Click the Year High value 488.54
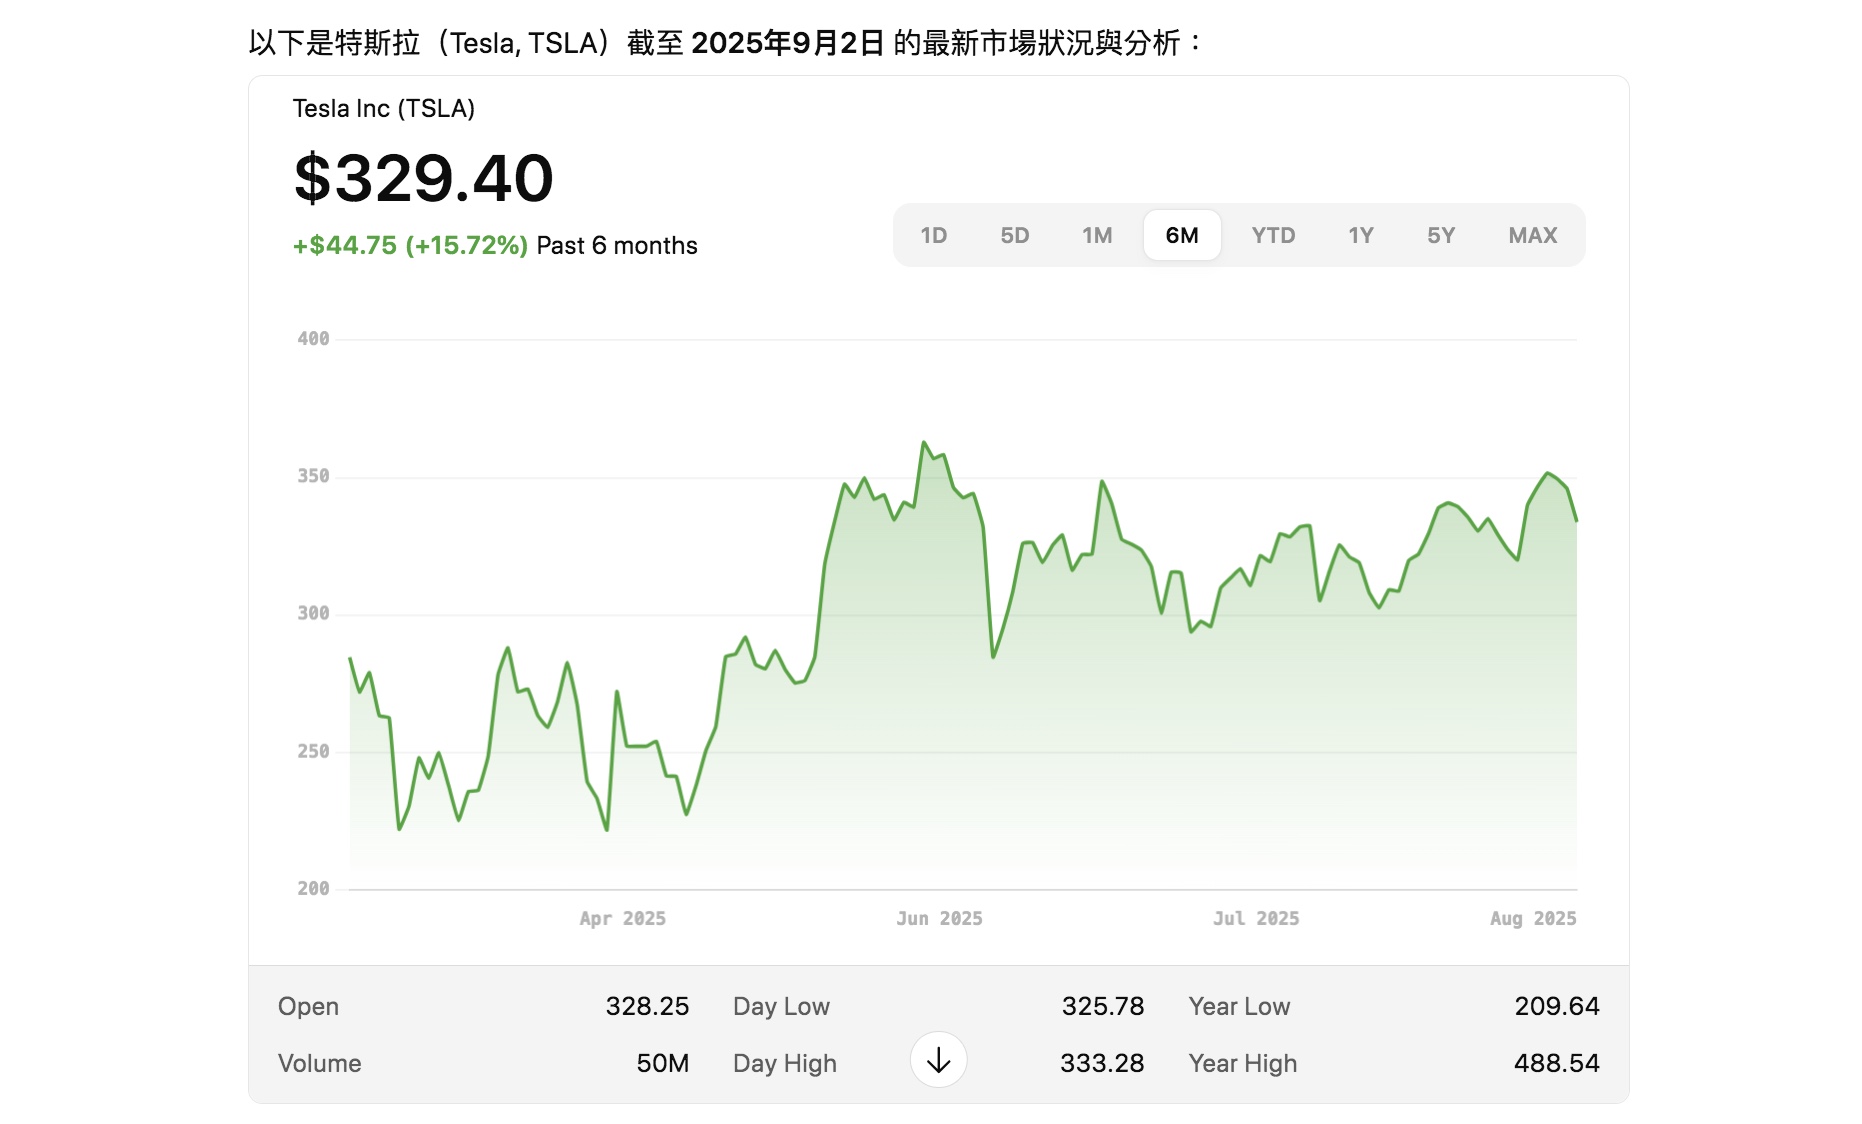Image resolution: width=1862 pixels, height=1124 pixels. (1556, 1063)
